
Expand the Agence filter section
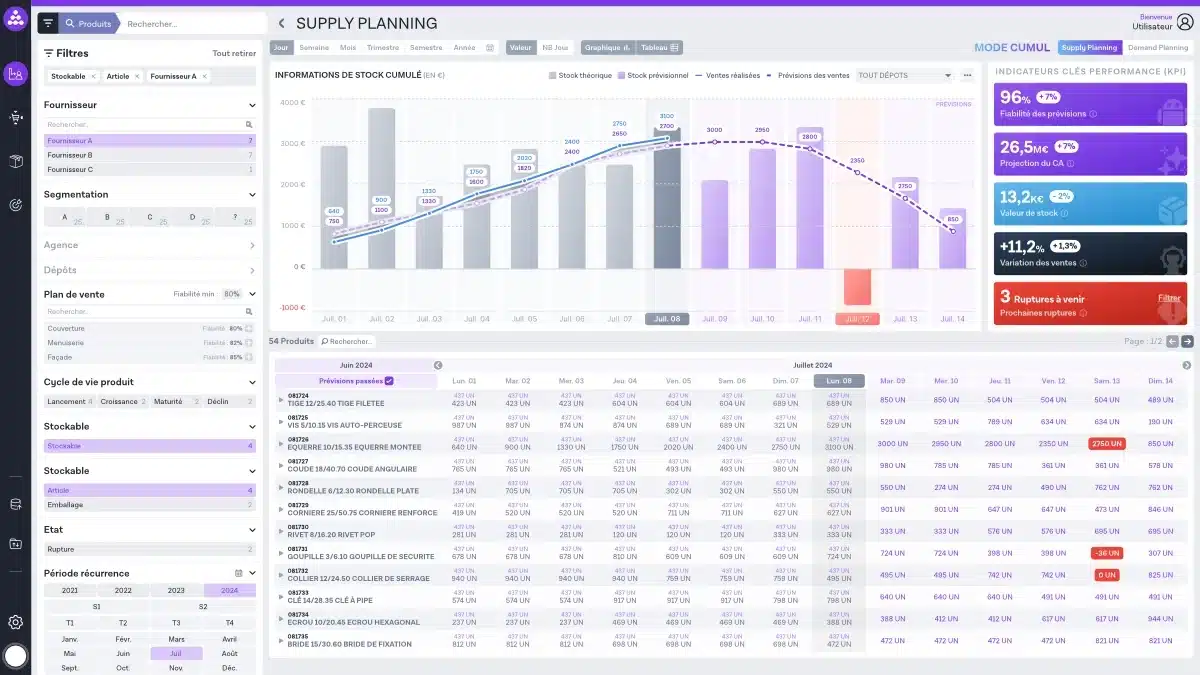(x=252, y=245)
